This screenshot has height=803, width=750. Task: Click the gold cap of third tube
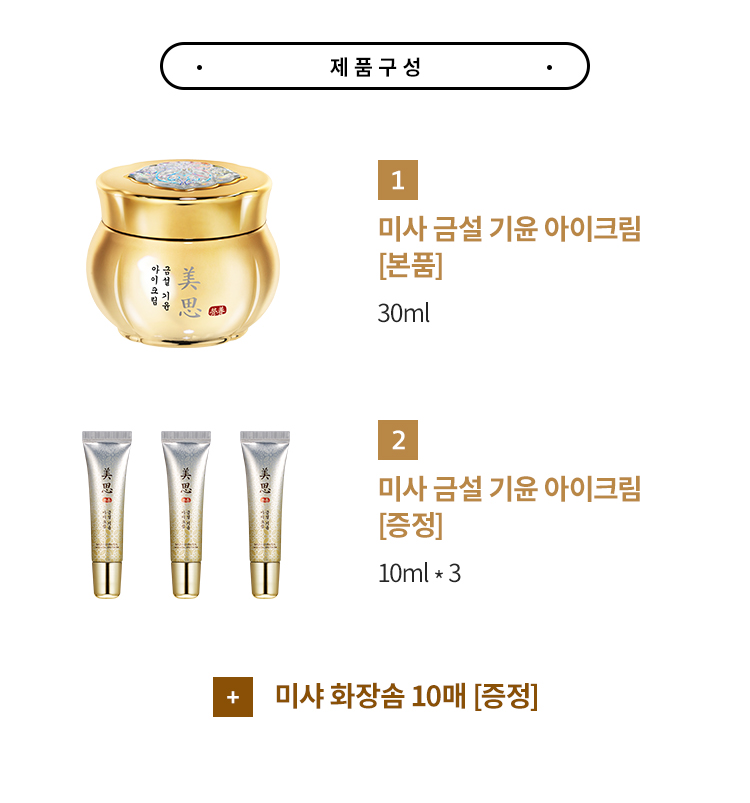[x=265, y=580]
